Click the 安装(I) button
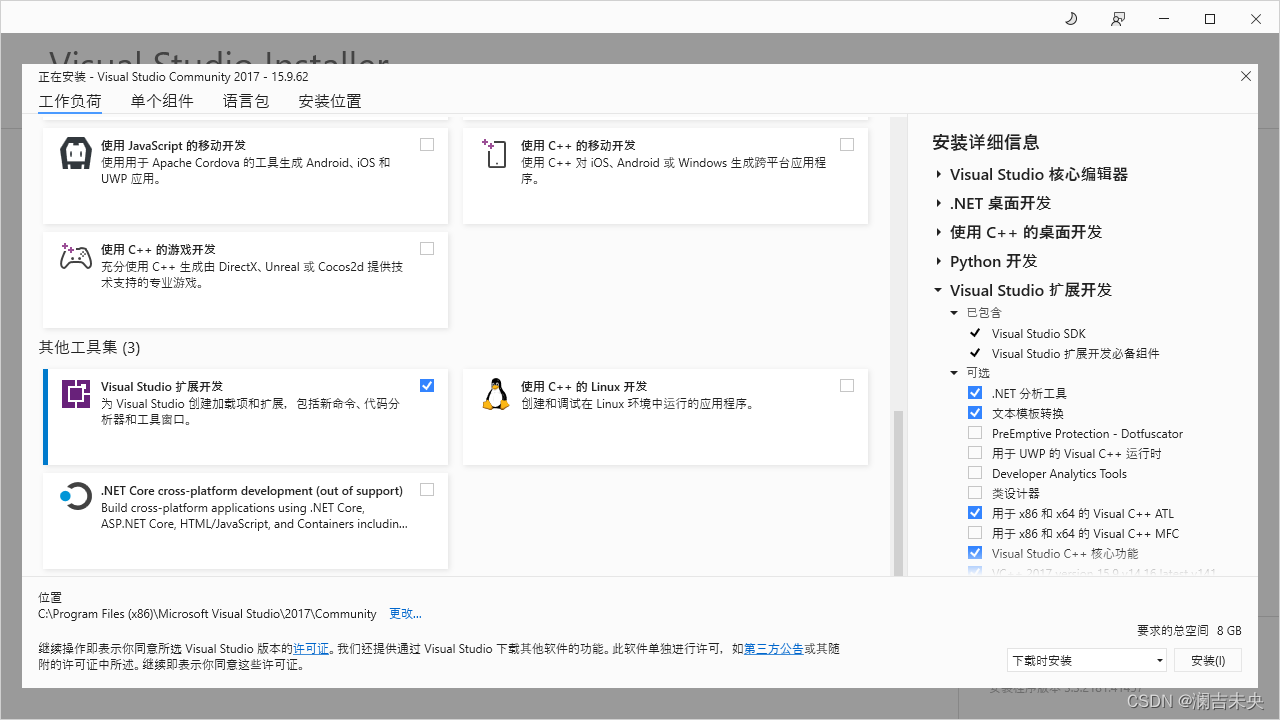 pyautogui.click(x=1208, y=660)
